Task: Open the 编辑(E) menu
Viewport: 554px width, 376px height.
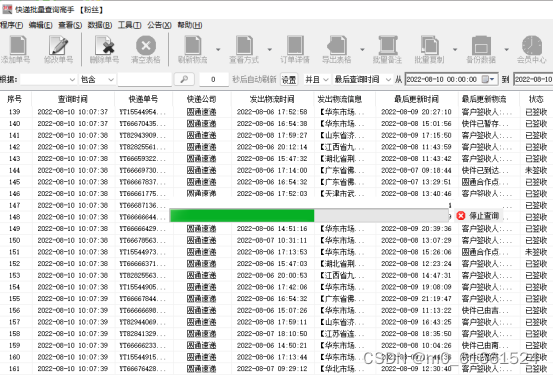Action: point(41,25)
